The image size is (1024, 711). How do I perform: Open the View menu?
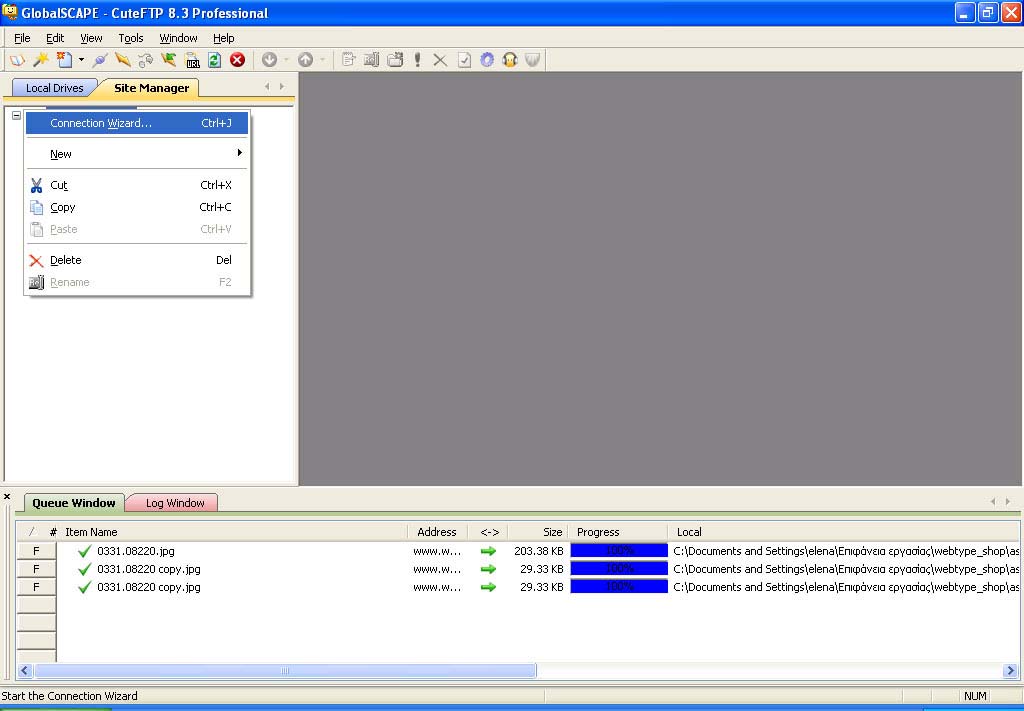[91, 38]
